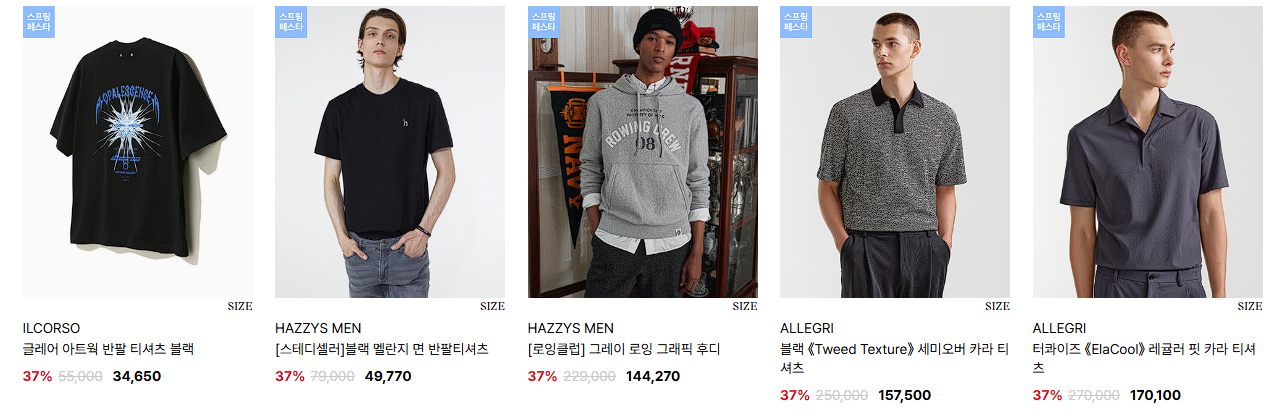Open [로잉클럽] 그레이 로잉 그래픽 후디 title

pos(624,349)
